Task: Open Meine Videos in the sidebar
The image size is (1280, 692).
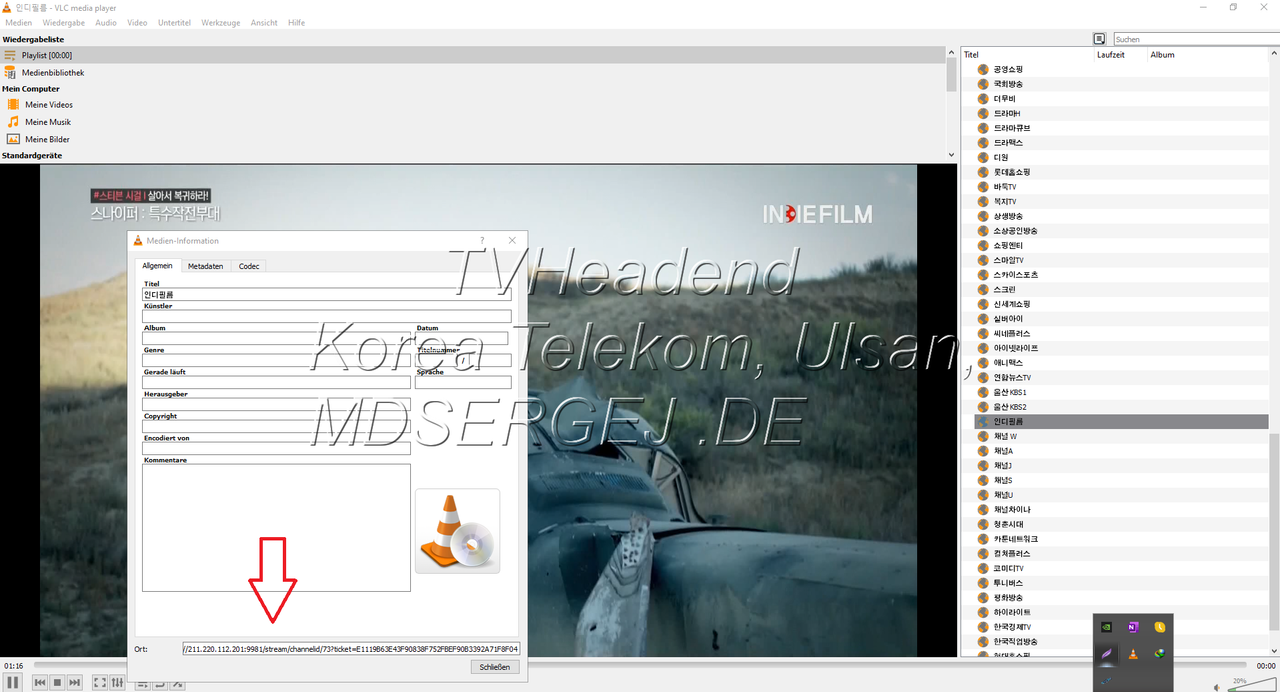Action: tap(48, 104)
